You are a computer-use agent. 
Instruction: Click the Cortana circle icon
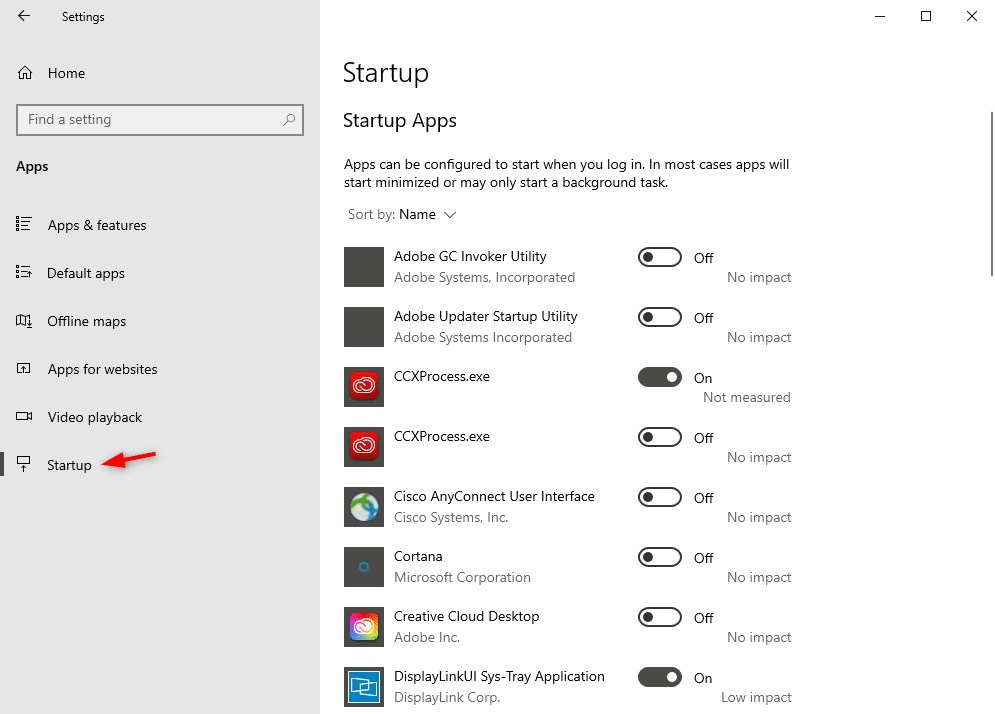pyautogui.click(x=364, y=567)
